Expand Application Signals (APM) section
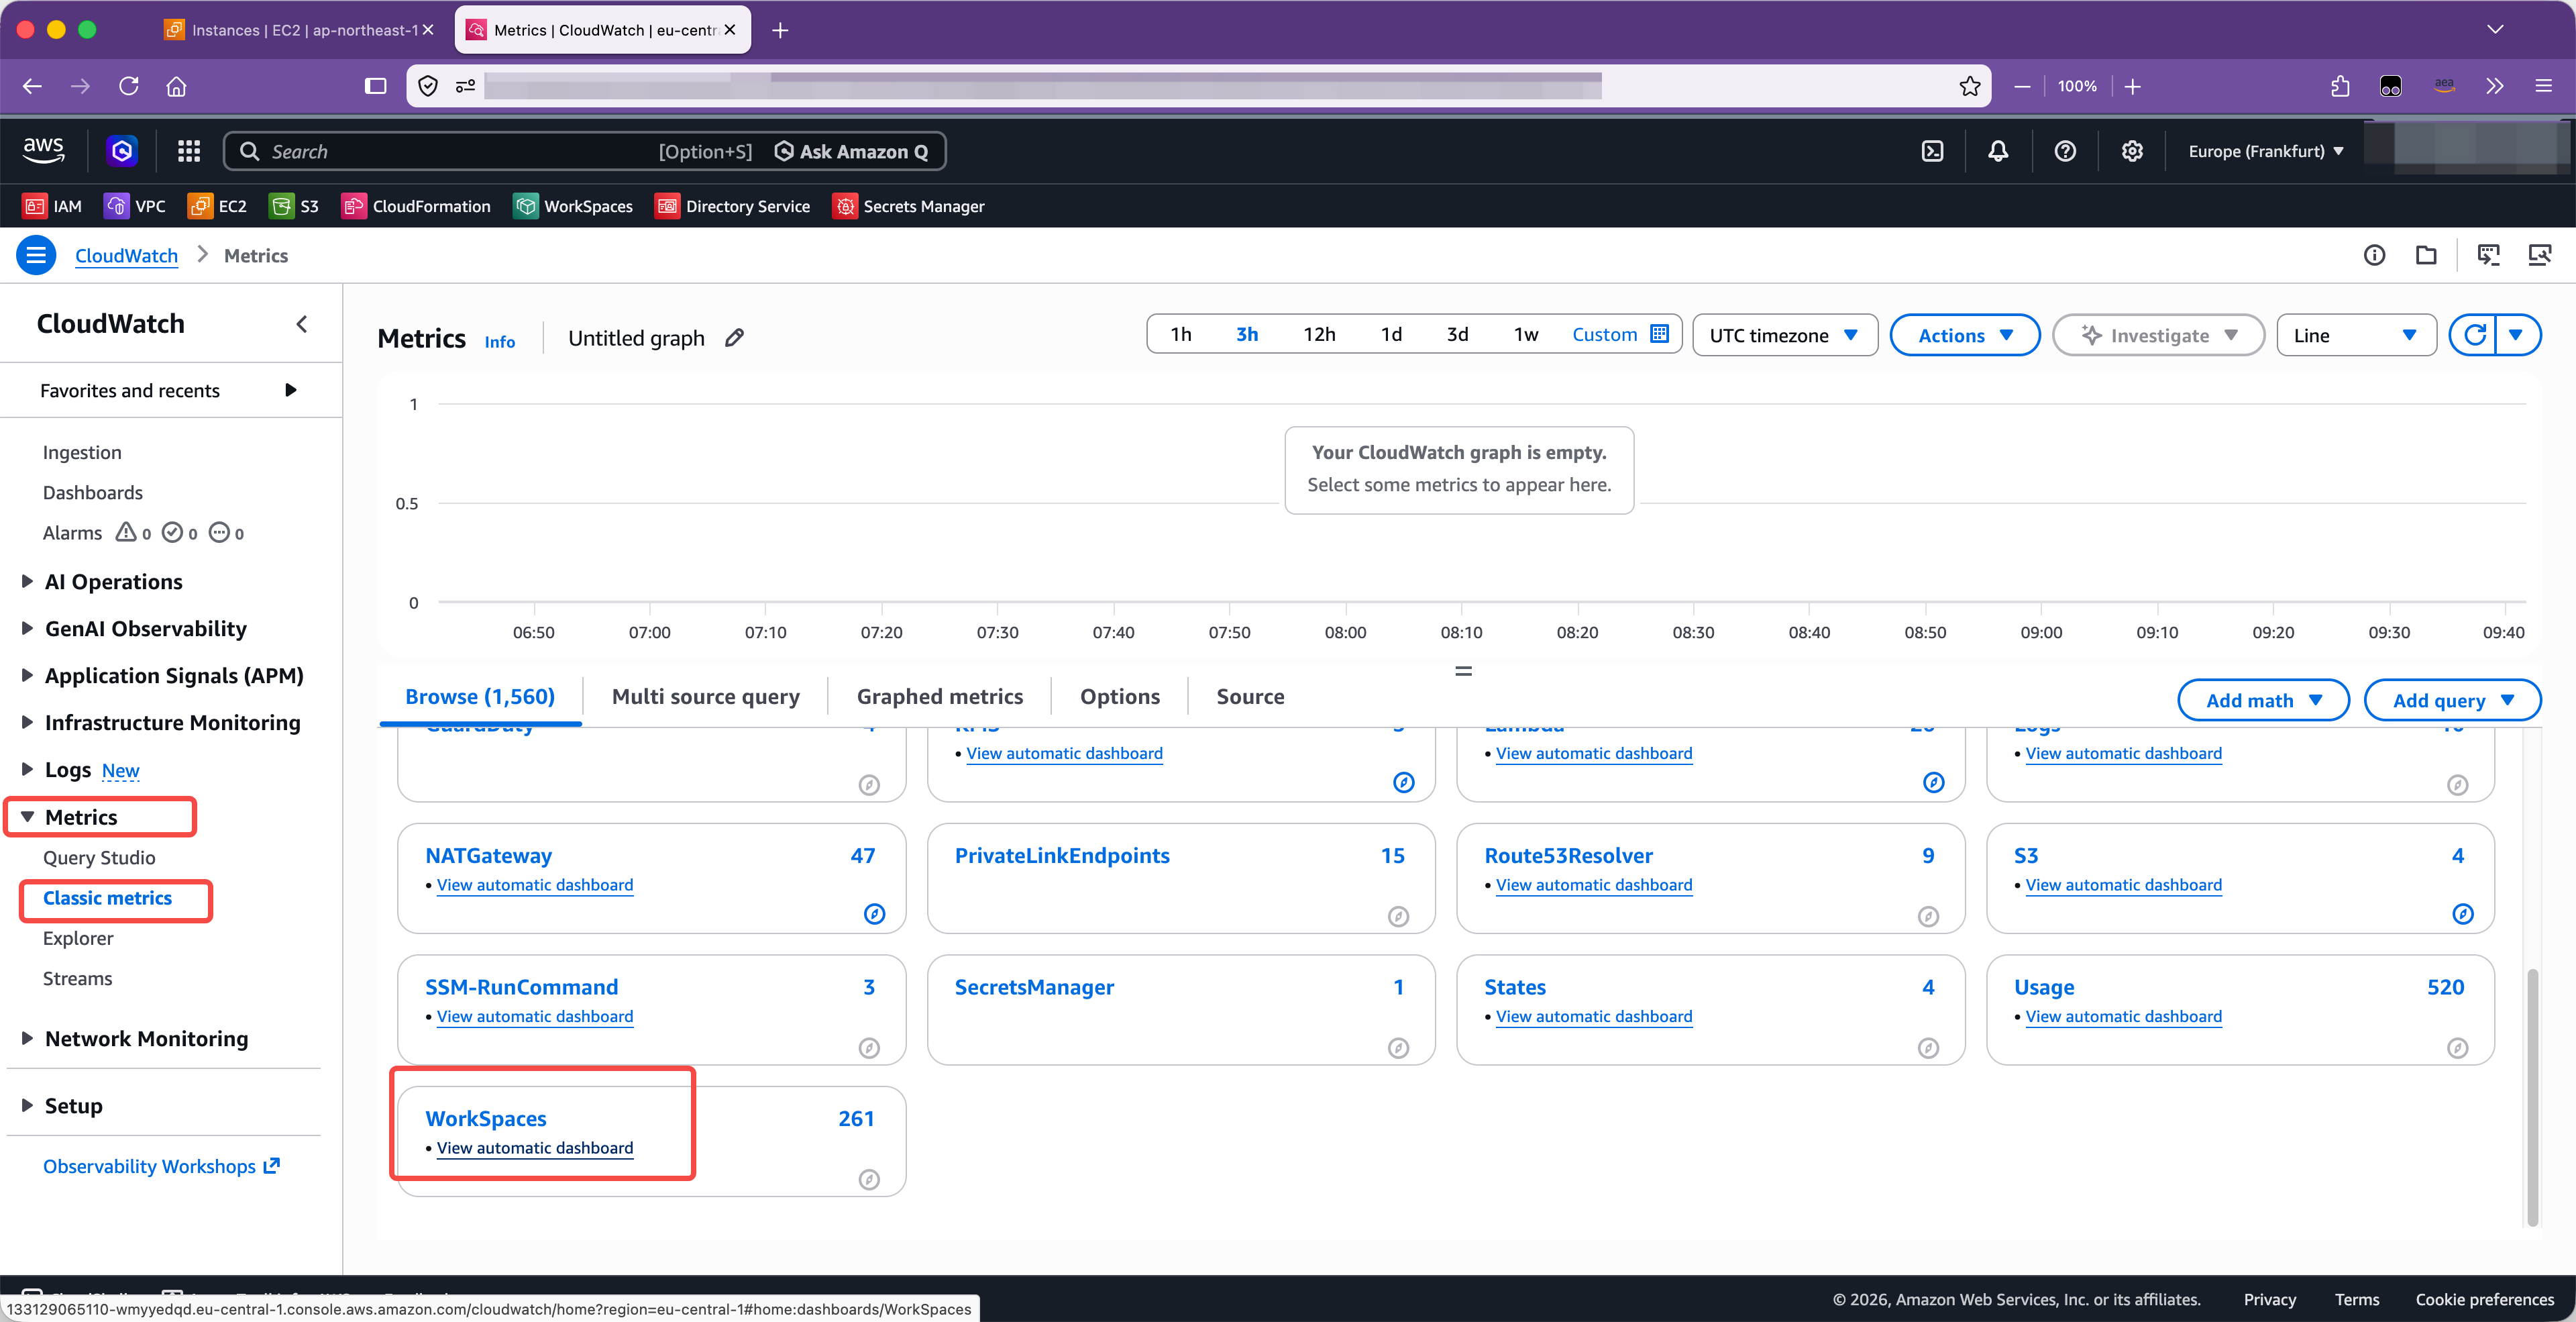This screenshot has width=2576, height=1322. coord(163,675)
